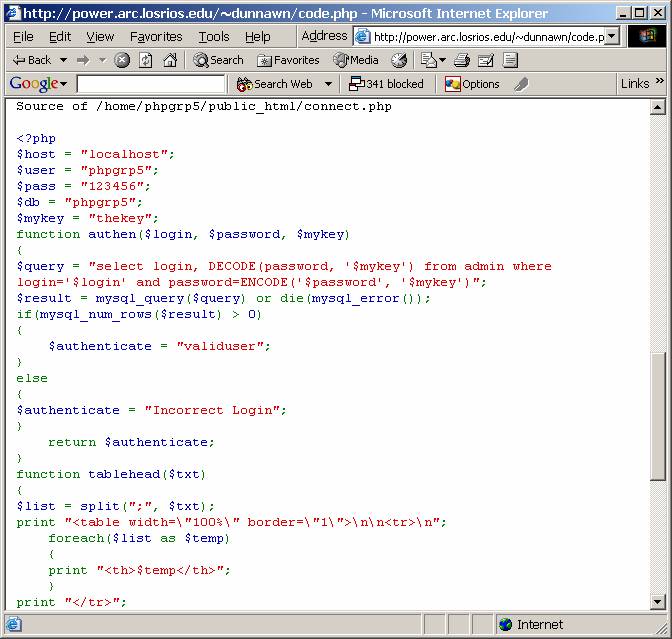Open the Forward history dropdown arrow

[102, 60]
